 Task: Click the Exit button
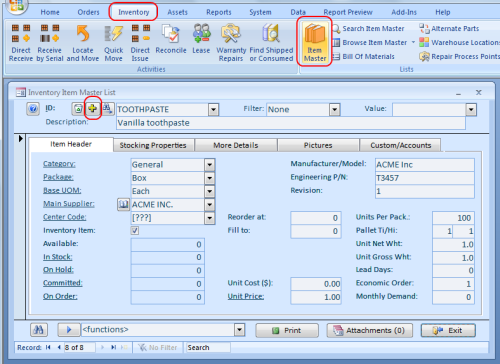[448, 330]
